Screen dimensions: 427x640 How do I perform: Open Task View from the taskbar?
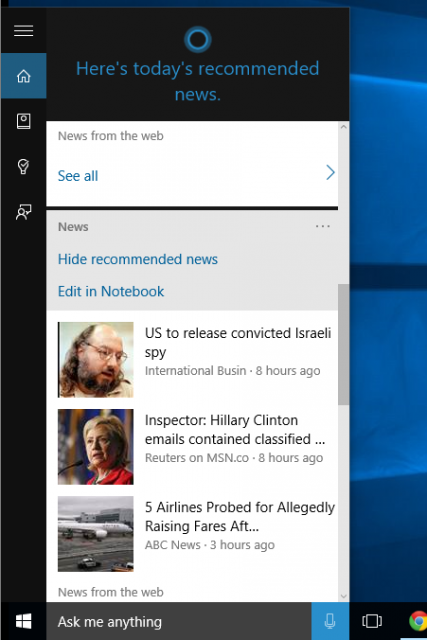(x=372, y=621)
